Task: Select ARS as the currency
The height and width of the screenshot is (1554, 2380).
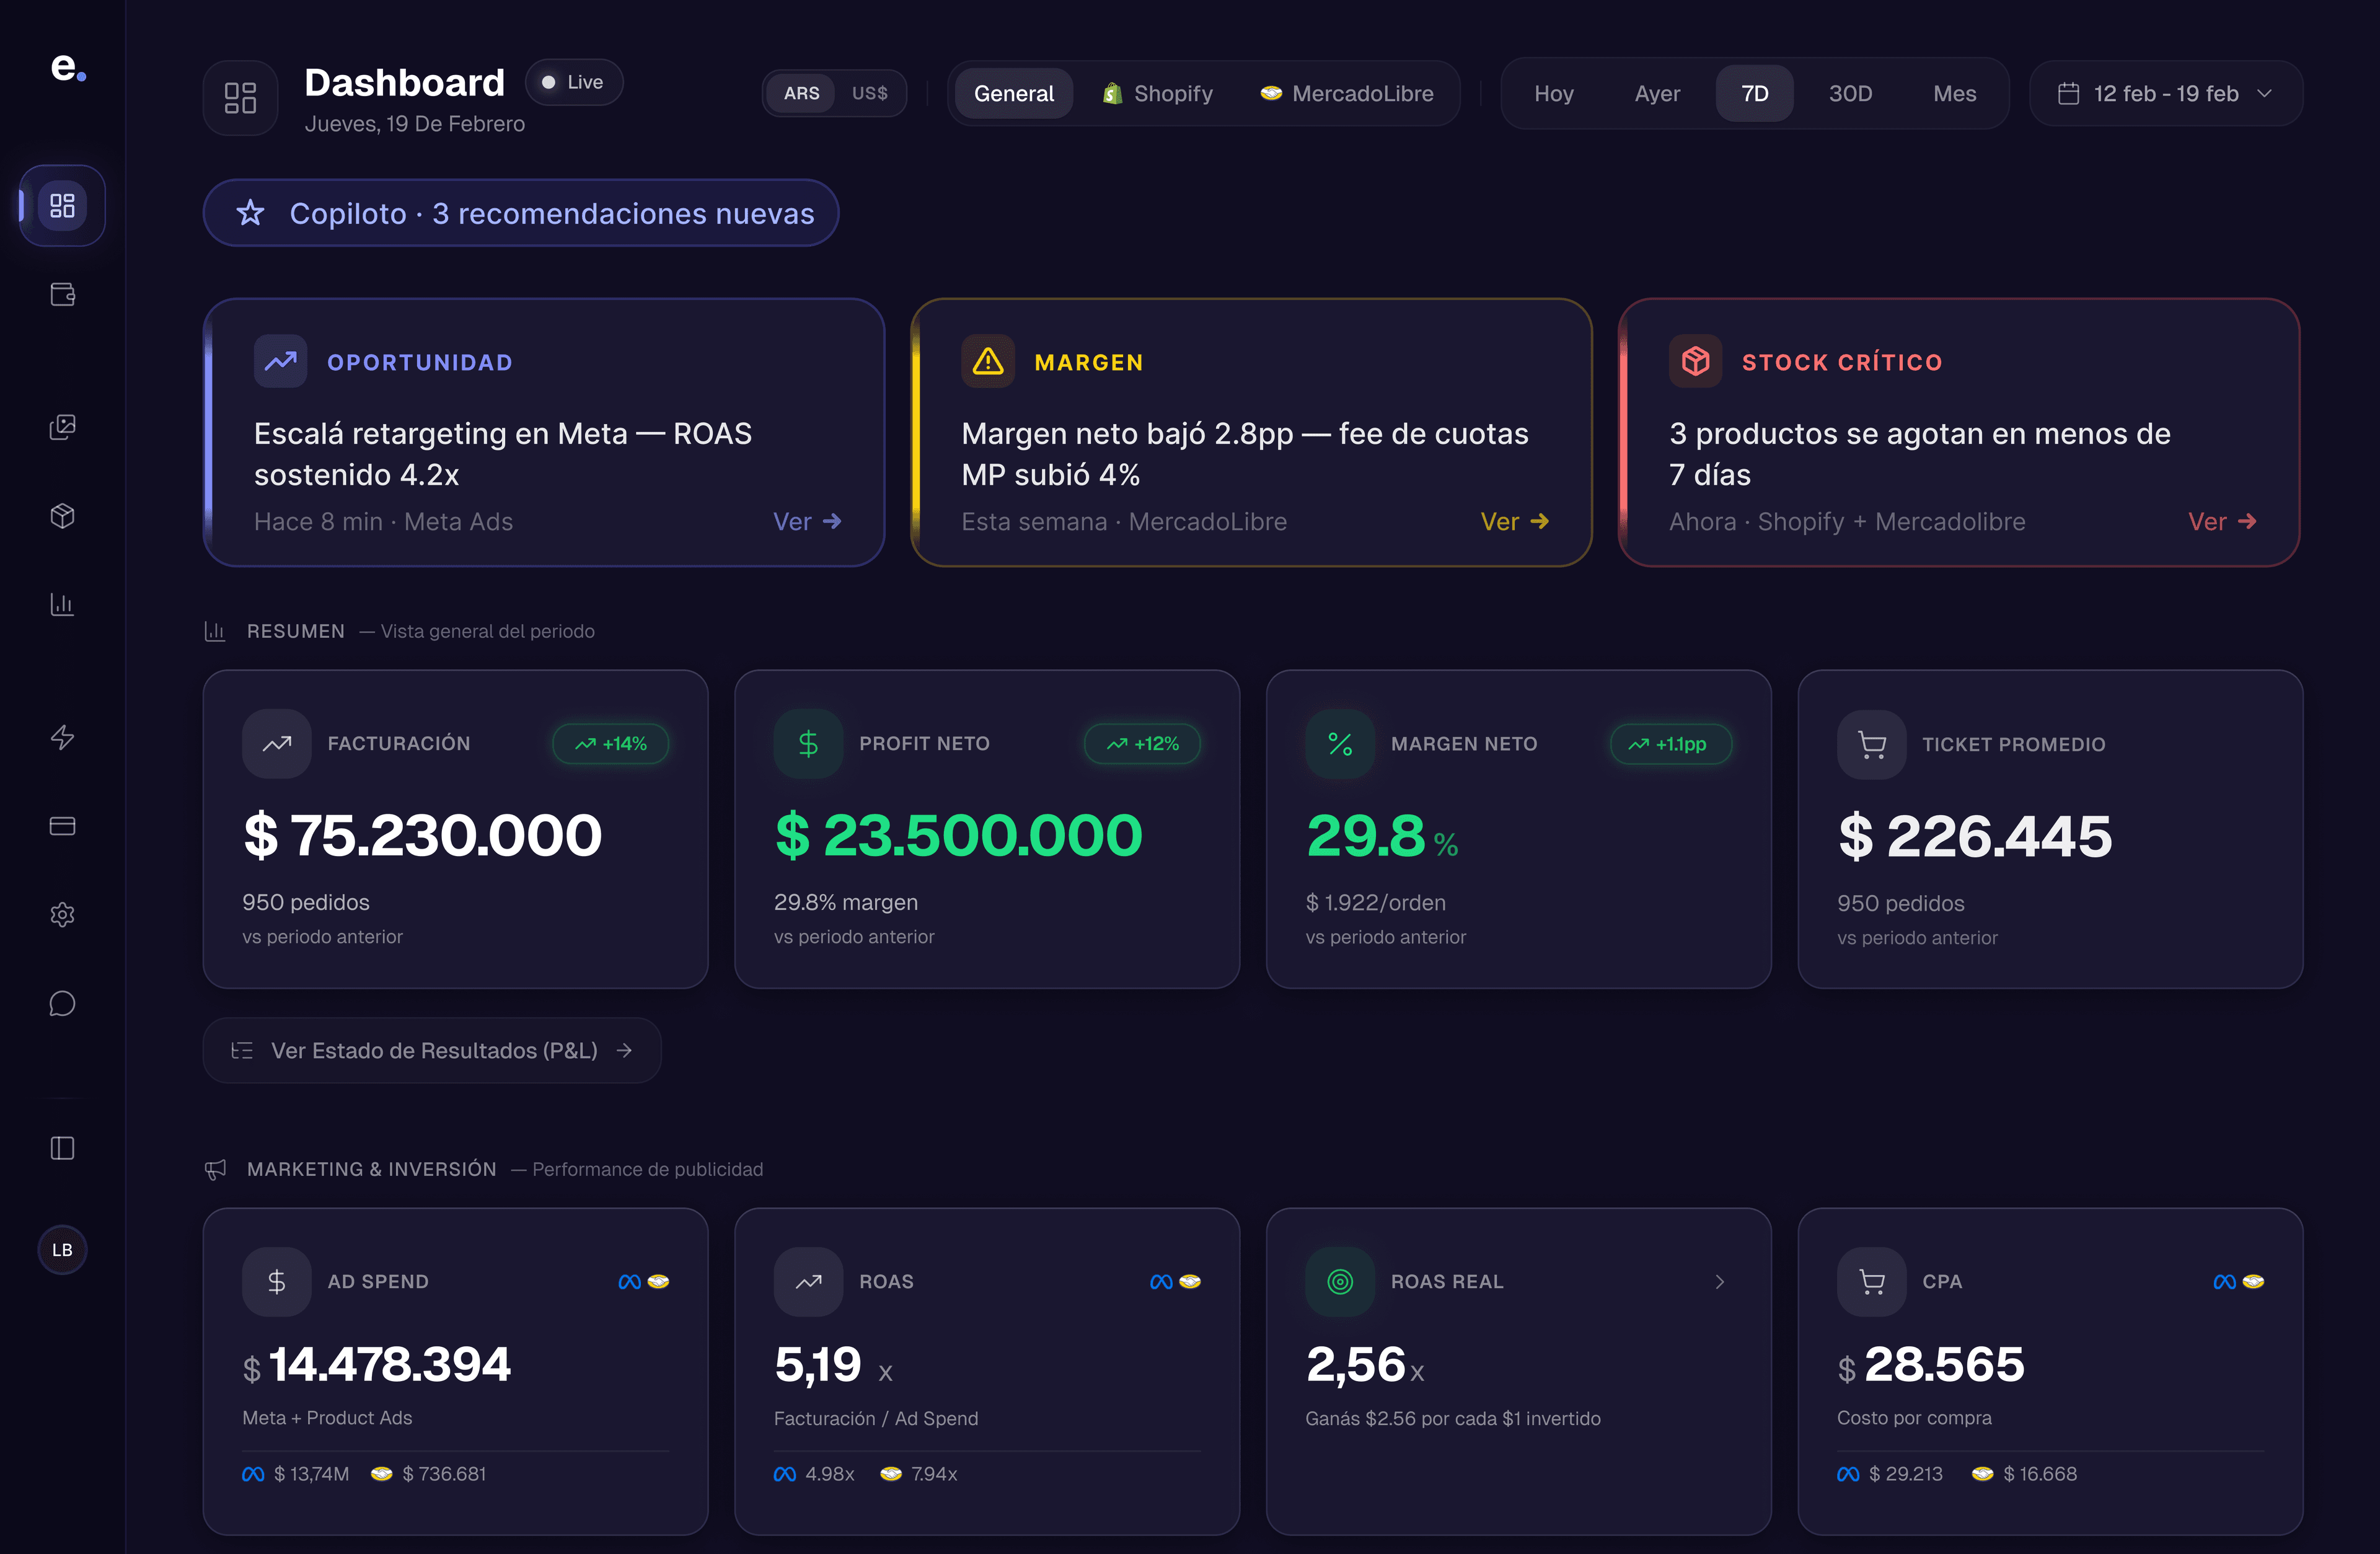Action: point(801,93)
